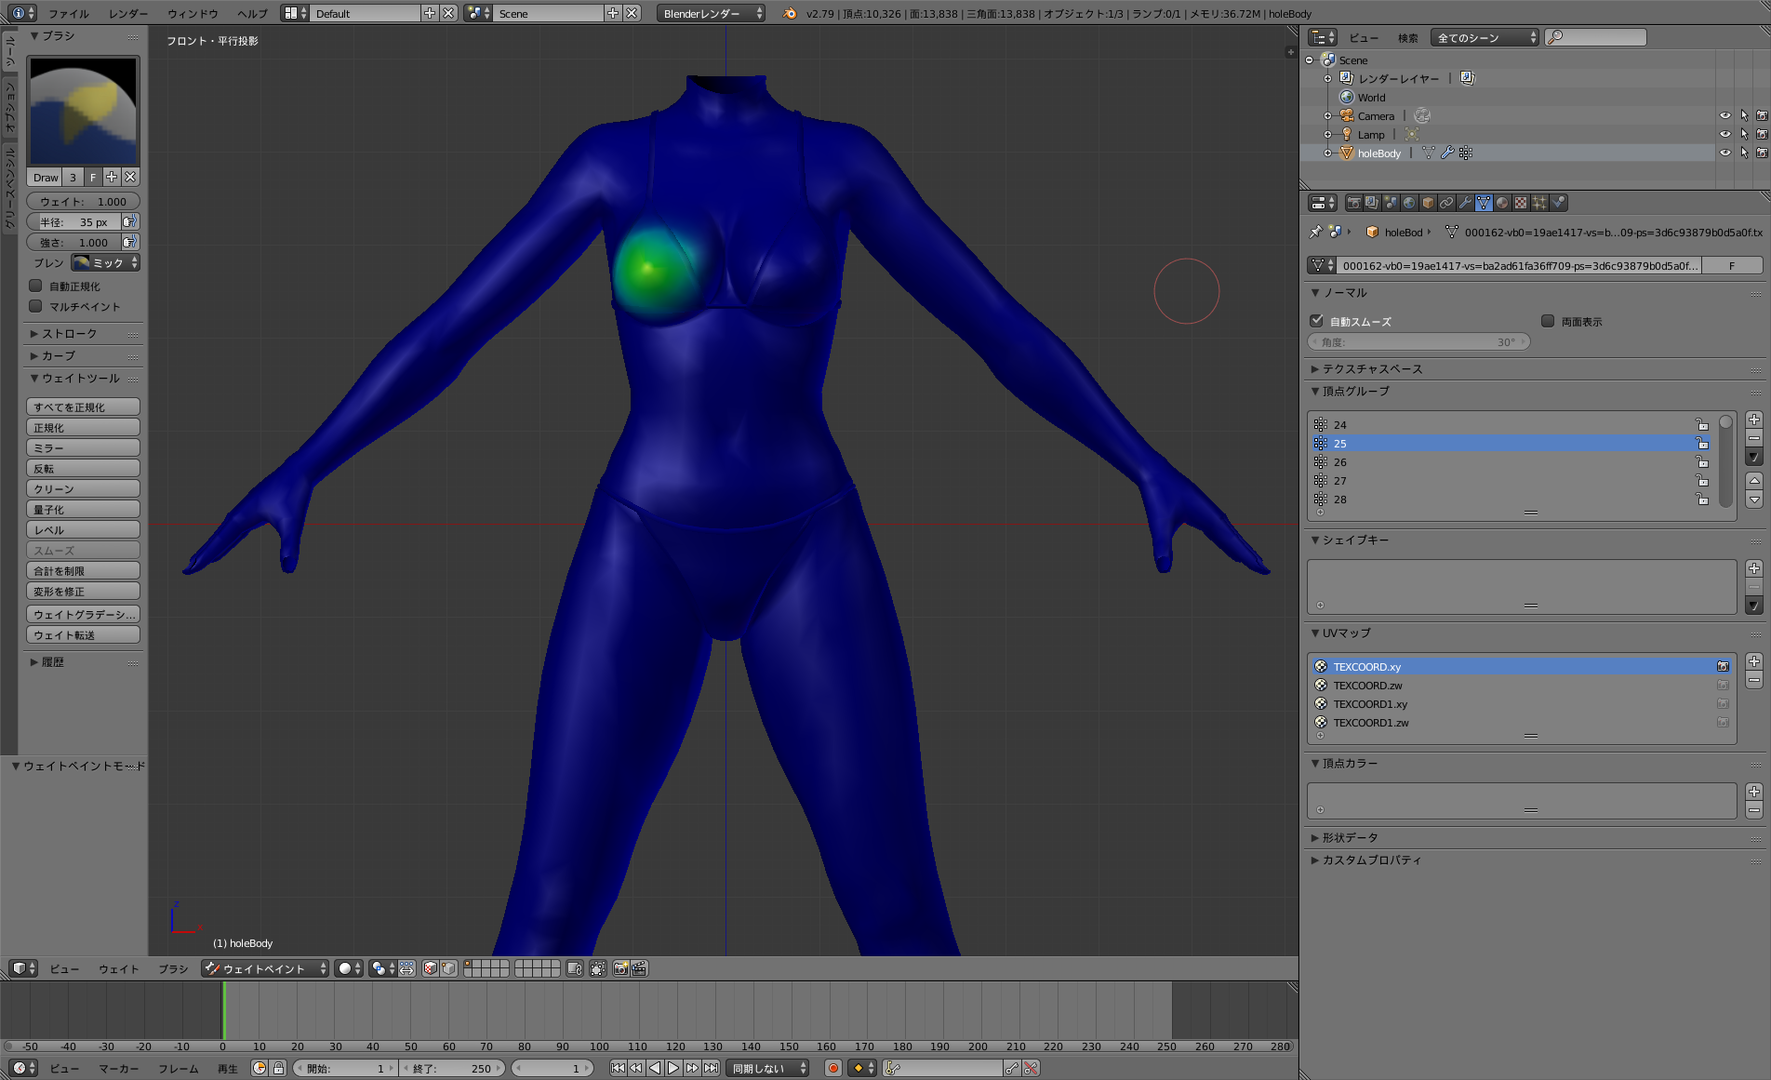
Task: Hide holeBody using its eye icon
Action: [x=1725, y=153]
